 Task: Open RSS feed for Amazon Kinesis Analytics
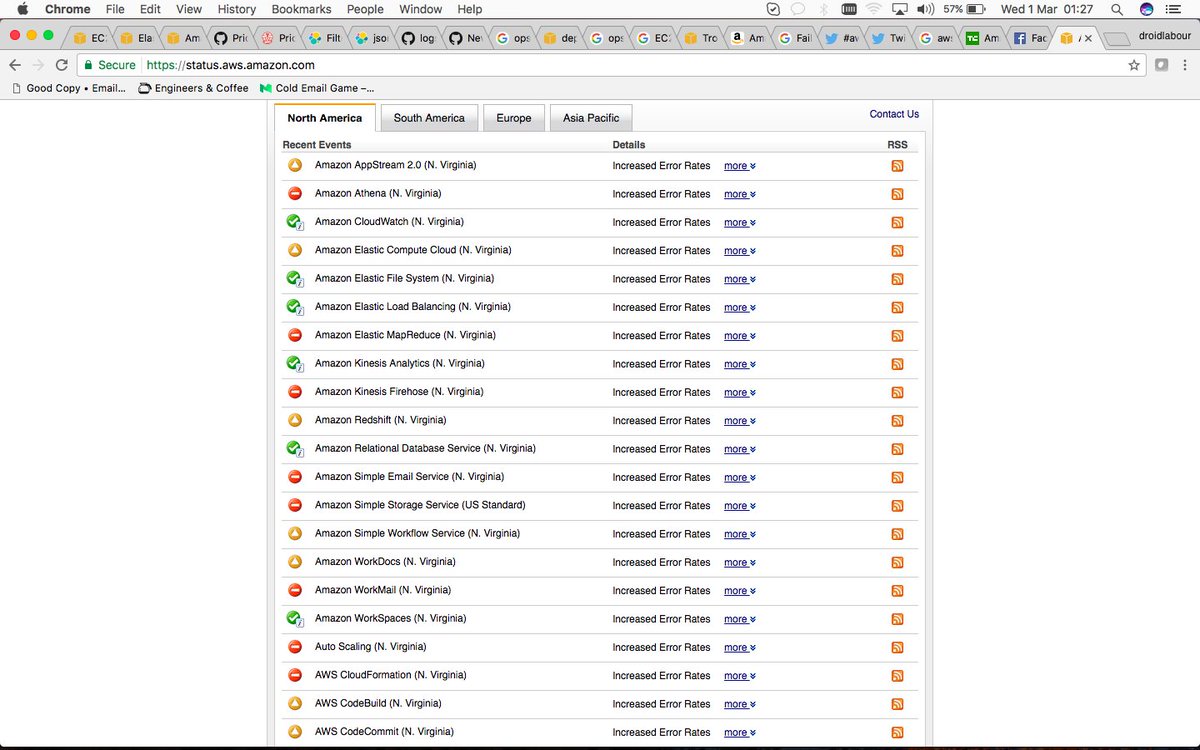coord(897,364)
